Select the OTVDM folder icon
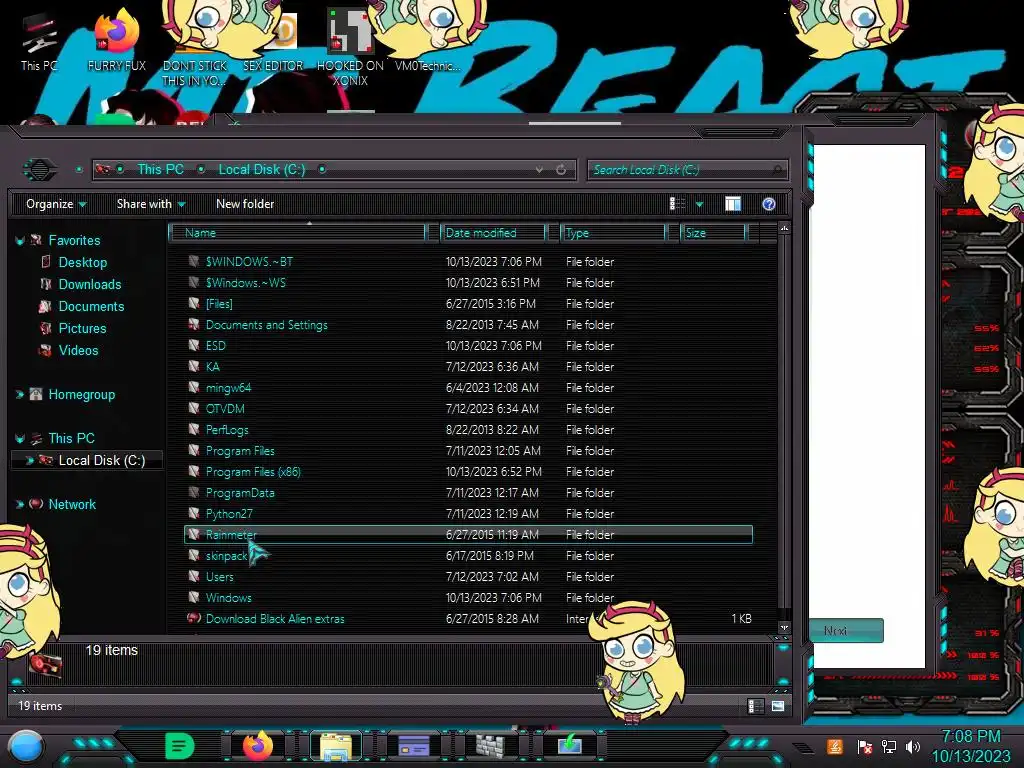Image resolution: width=1024 pixels, height=768 pixels. pos(194,409)
